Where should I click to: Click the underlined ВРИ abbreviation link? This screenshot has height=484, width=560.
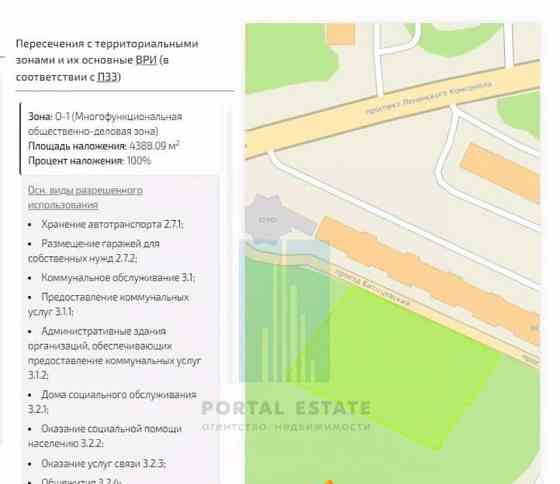tap(146, 60)
